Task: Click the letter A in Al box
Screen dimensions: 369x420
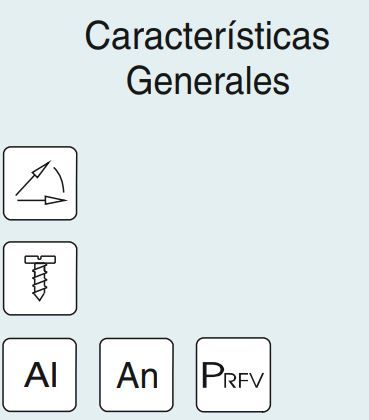Action: (36, 375)
